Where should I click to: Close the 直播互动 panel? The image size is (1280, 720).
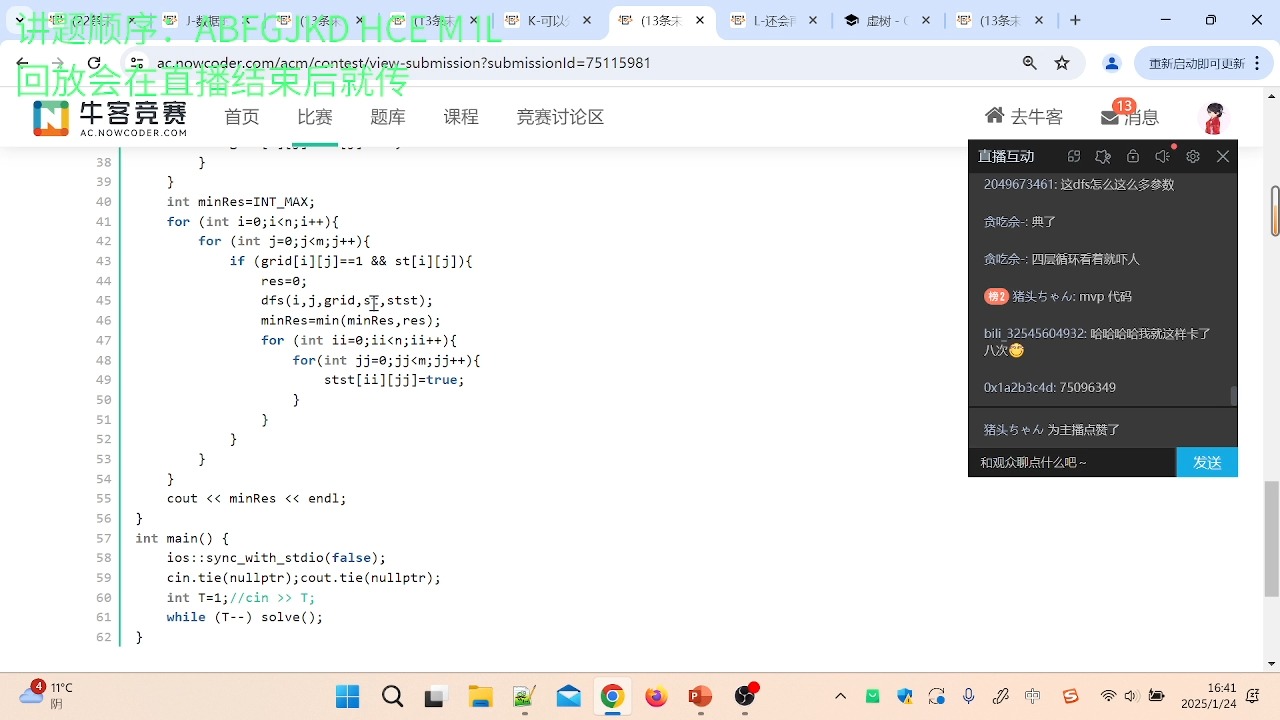[x=1223, y=156]
